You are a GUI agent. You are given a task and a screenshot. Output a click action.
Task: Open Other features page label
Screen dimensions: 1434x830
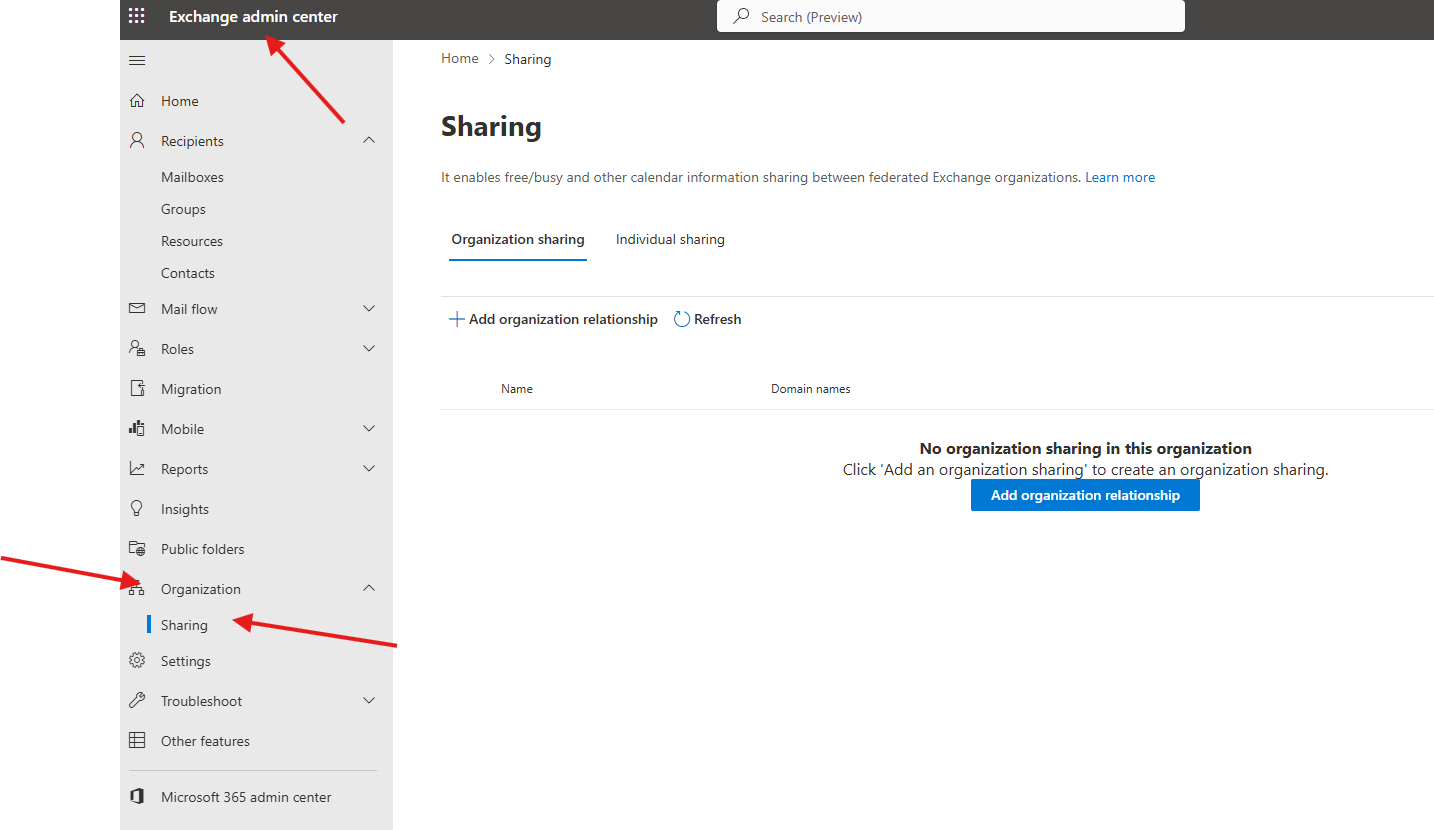(x=205, y=741)
